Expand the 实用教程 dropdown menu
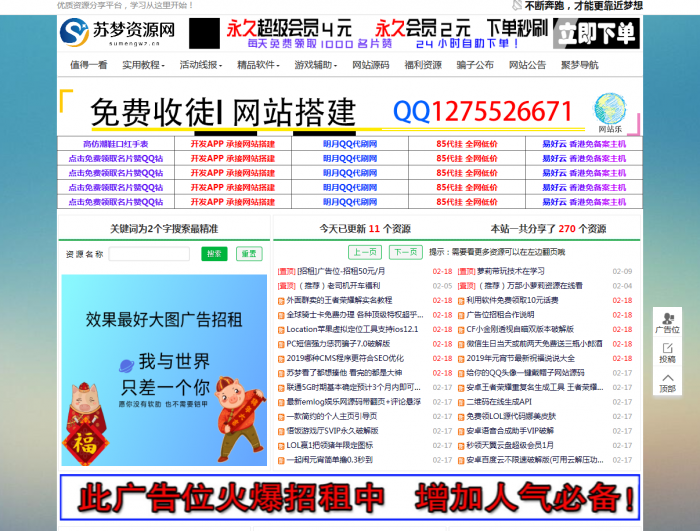Screen dimensions: 700x531 pyautogui.click(x=143, y=65)
